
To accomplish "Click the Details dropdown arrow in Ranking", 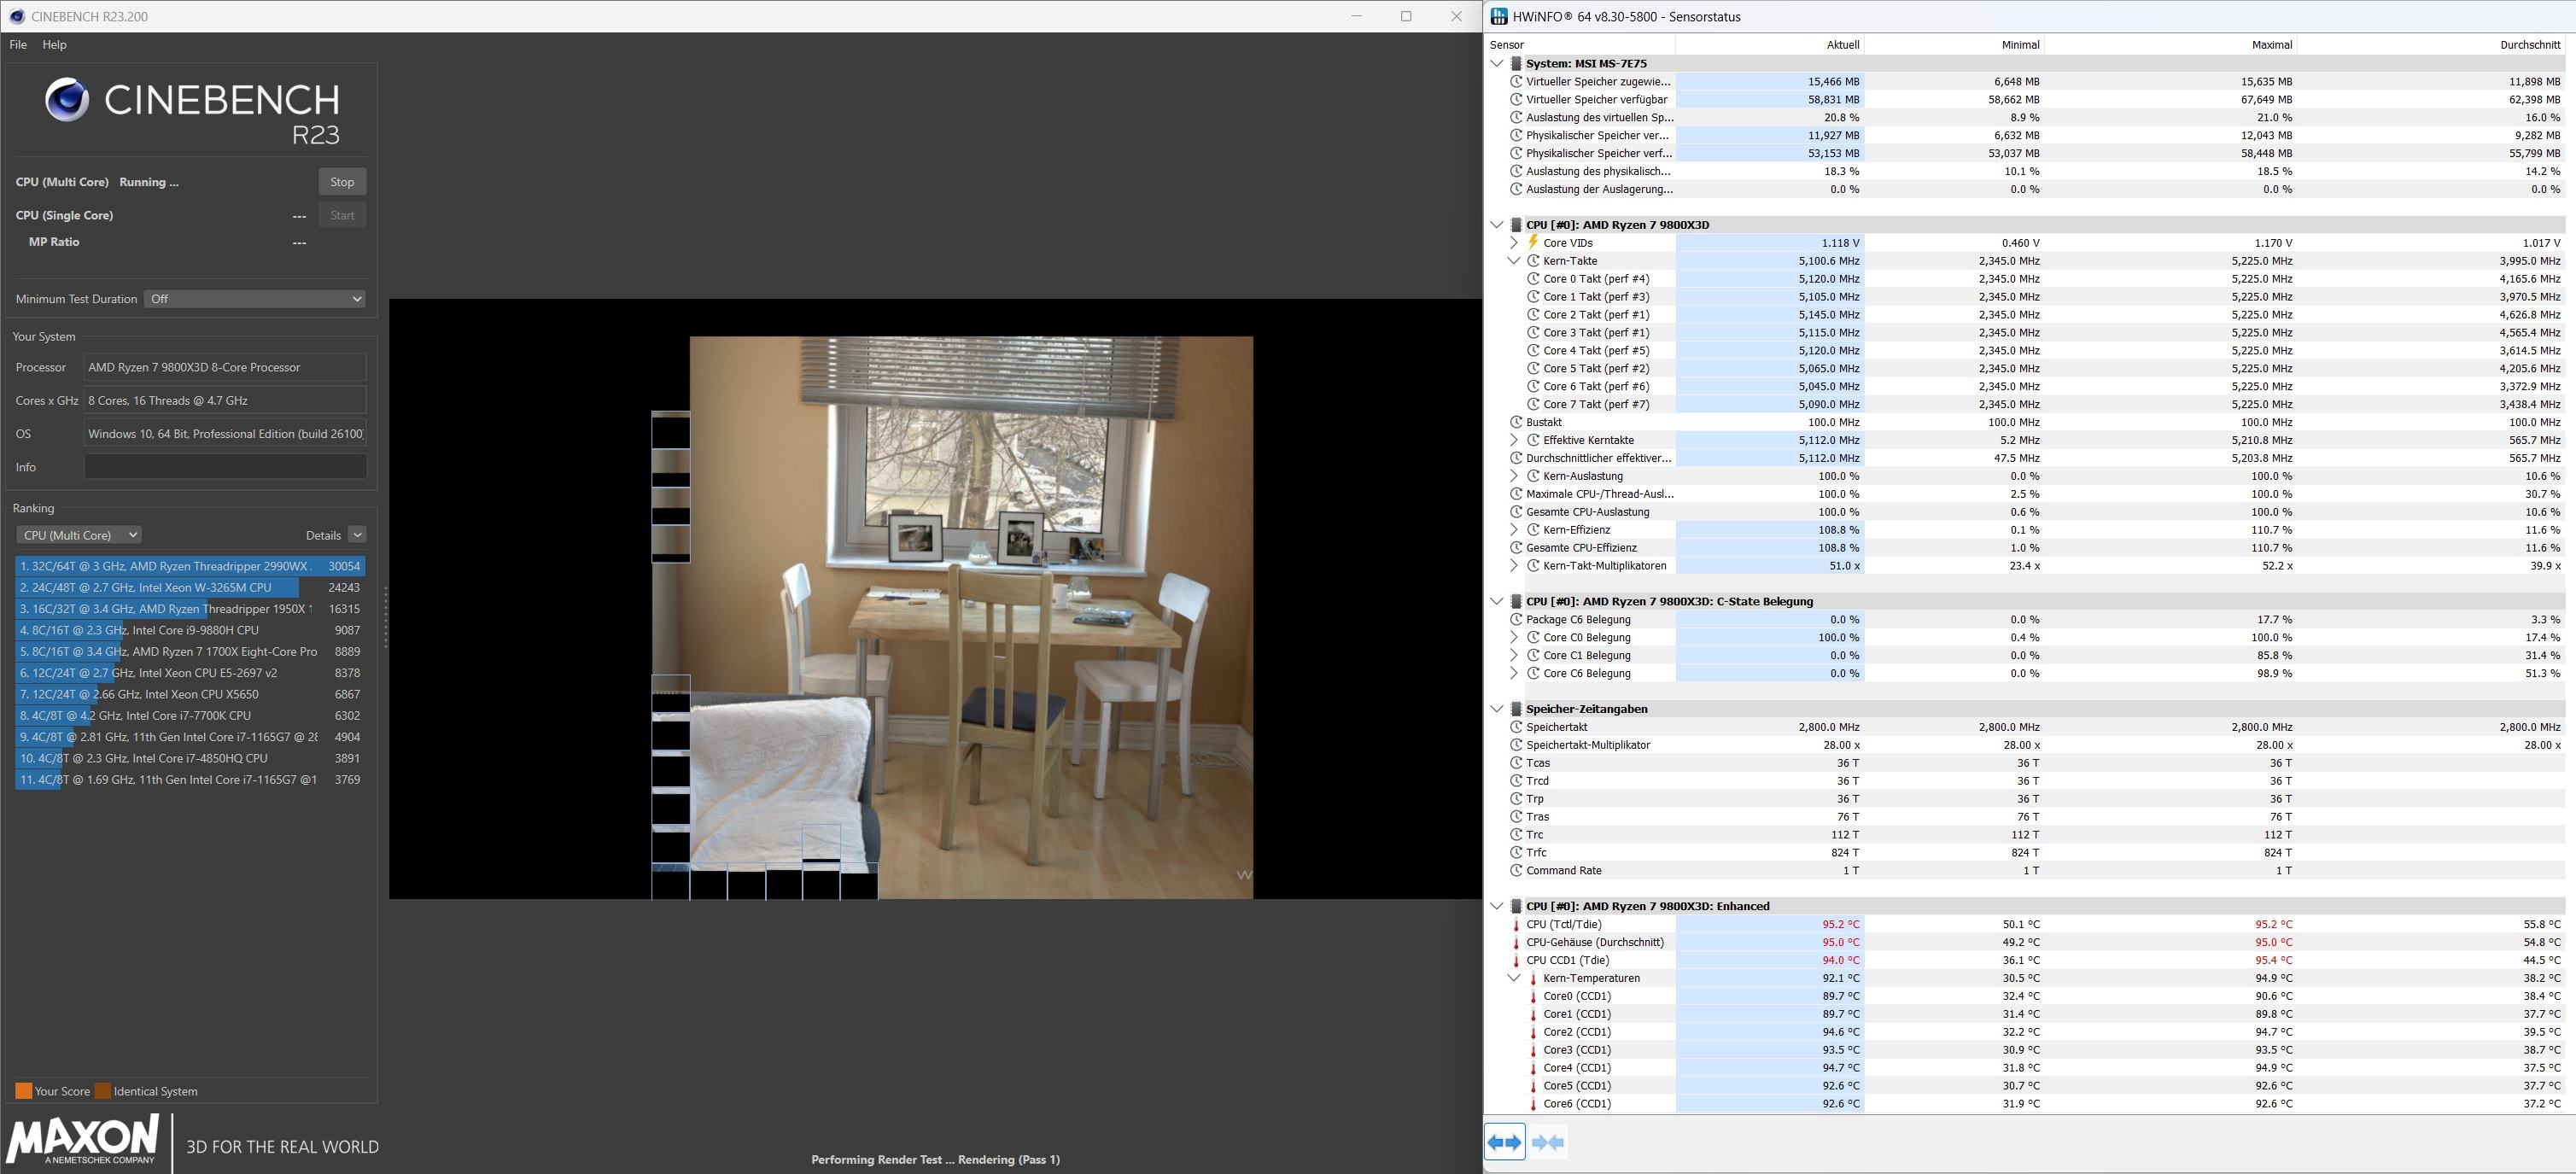I will (357, 535).
